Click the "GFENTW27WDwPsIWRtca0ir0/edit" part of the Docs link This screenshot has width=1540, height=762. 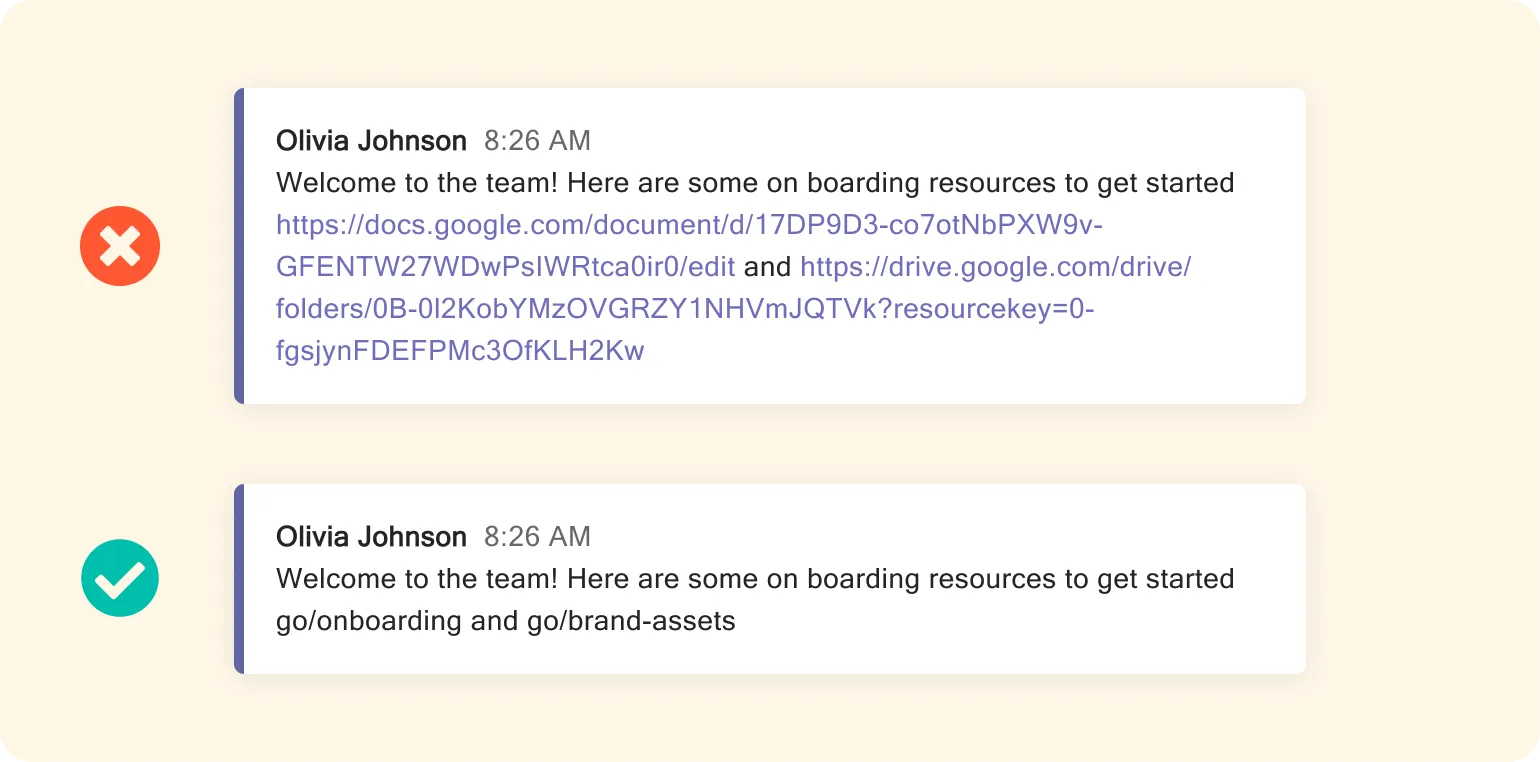[x=505, y=267]
